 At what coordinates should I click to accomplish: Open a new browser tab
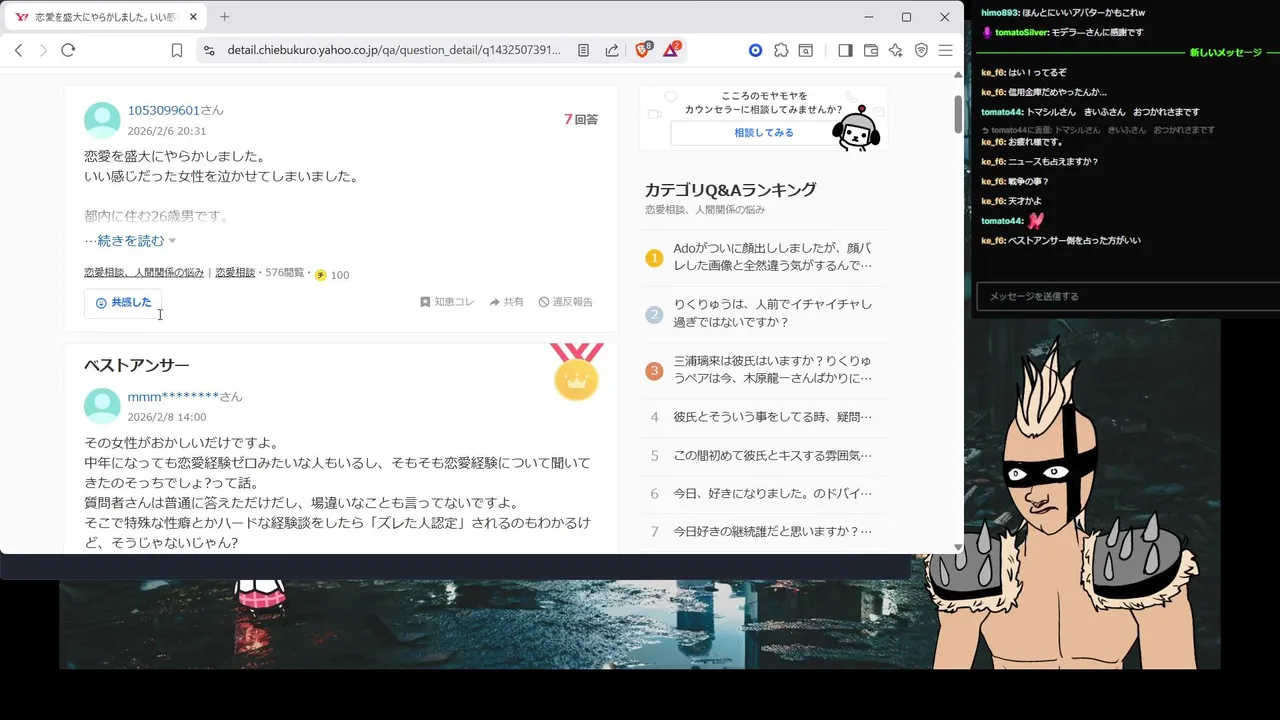click(224, 17)
